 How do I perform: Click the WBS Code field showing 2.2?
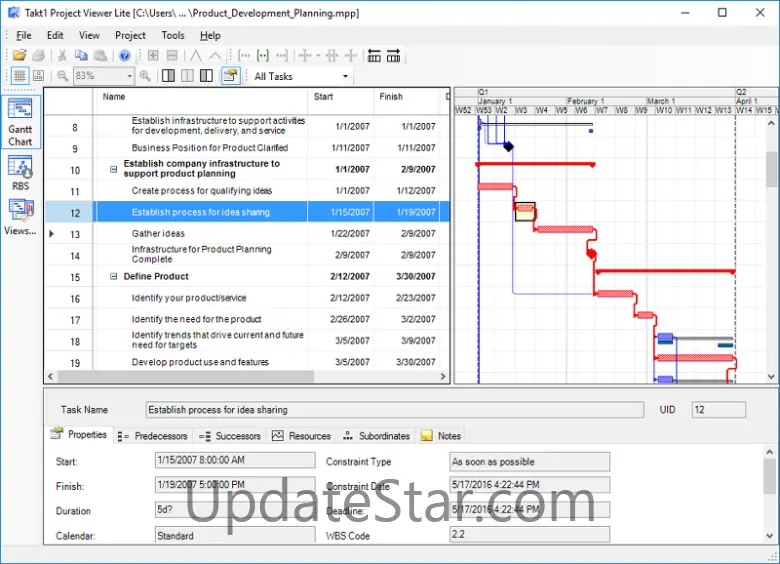click(529, 534)
